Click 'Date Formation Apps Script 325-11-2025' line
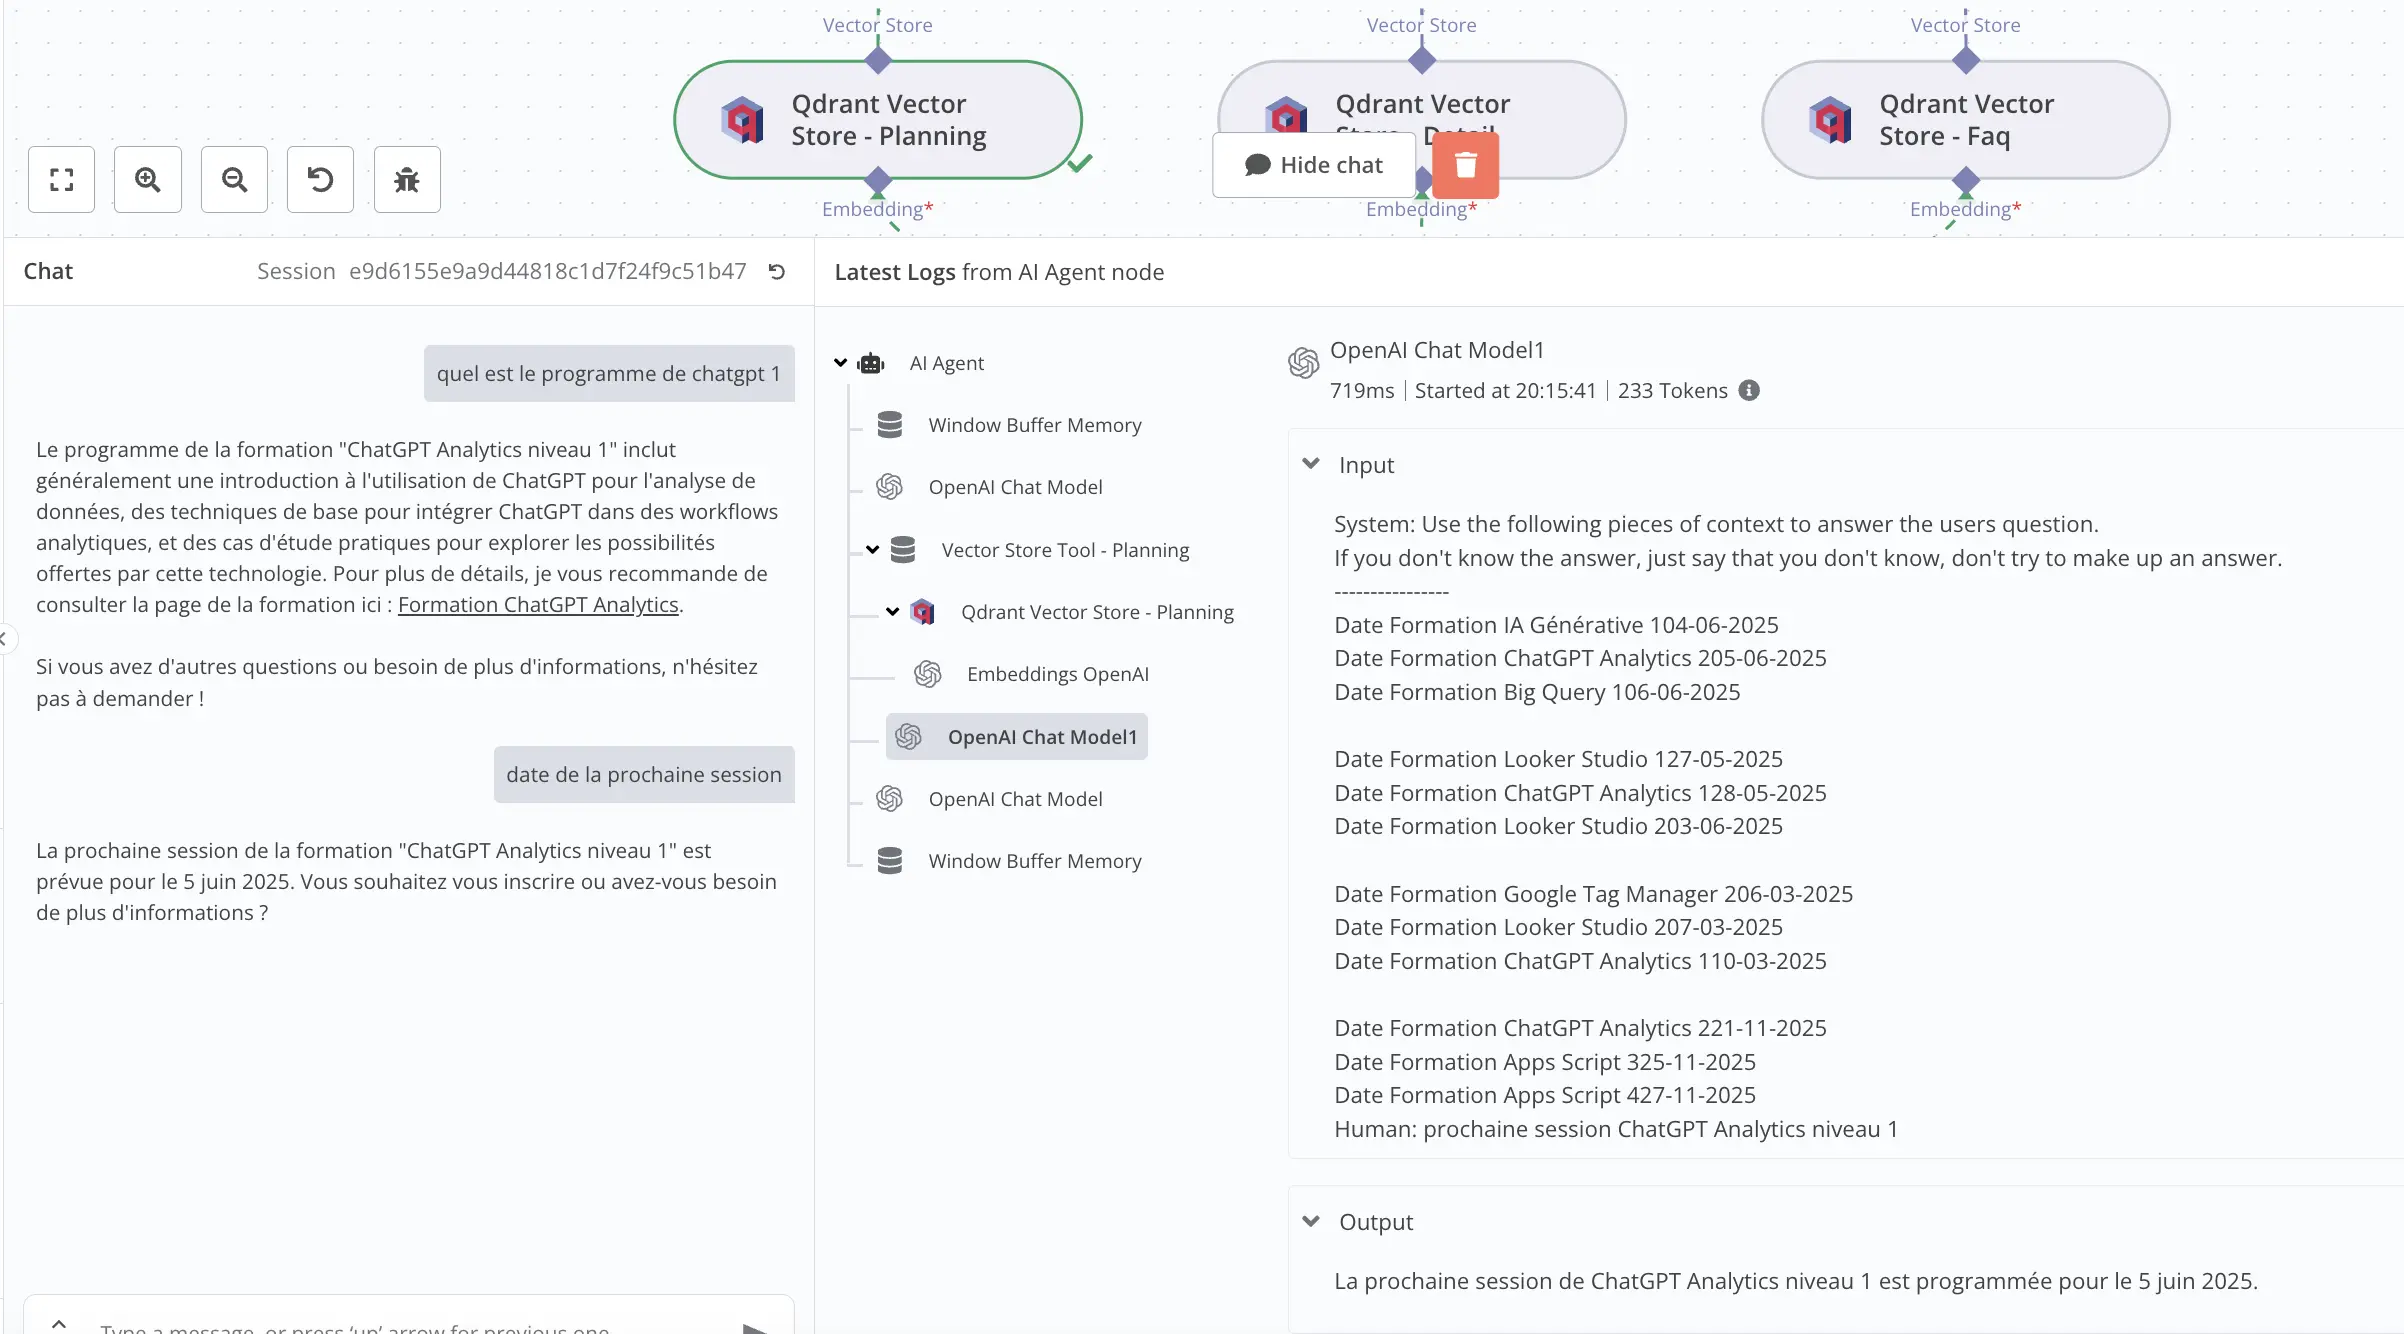2404x1334 pixels. click(1545, 1062)
